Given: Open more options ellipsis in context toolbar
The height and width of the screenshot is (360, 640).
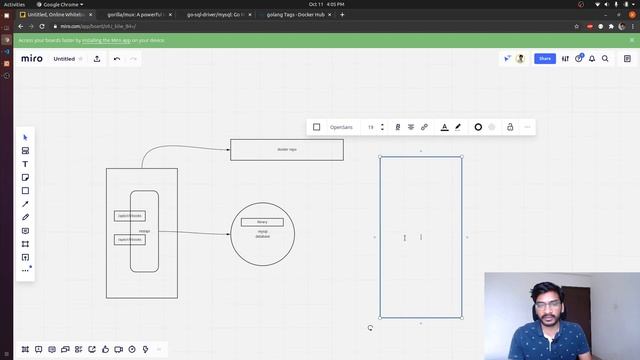Looking at the screenshot, I should pyautogui.click(x=527, y=127).
